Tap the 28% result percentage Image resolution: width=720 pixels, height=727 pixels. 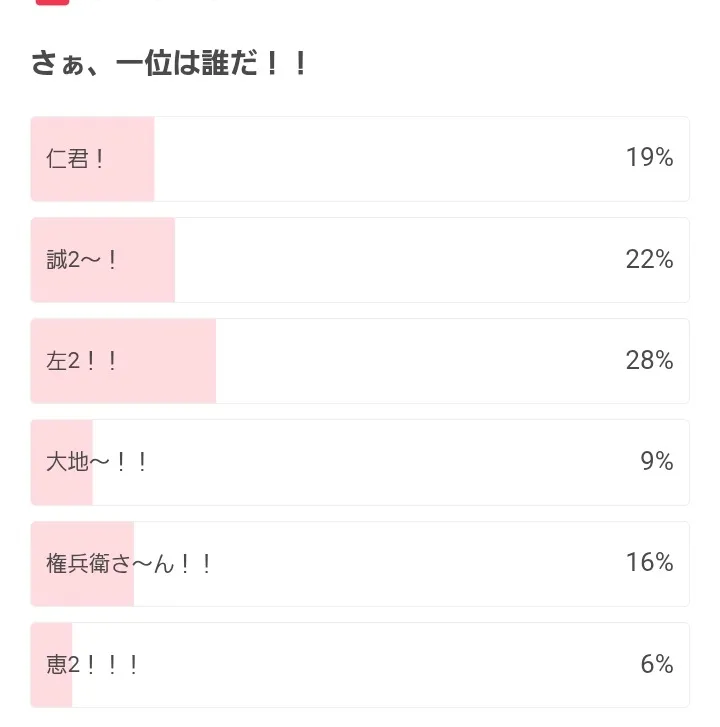pos(649,361)
